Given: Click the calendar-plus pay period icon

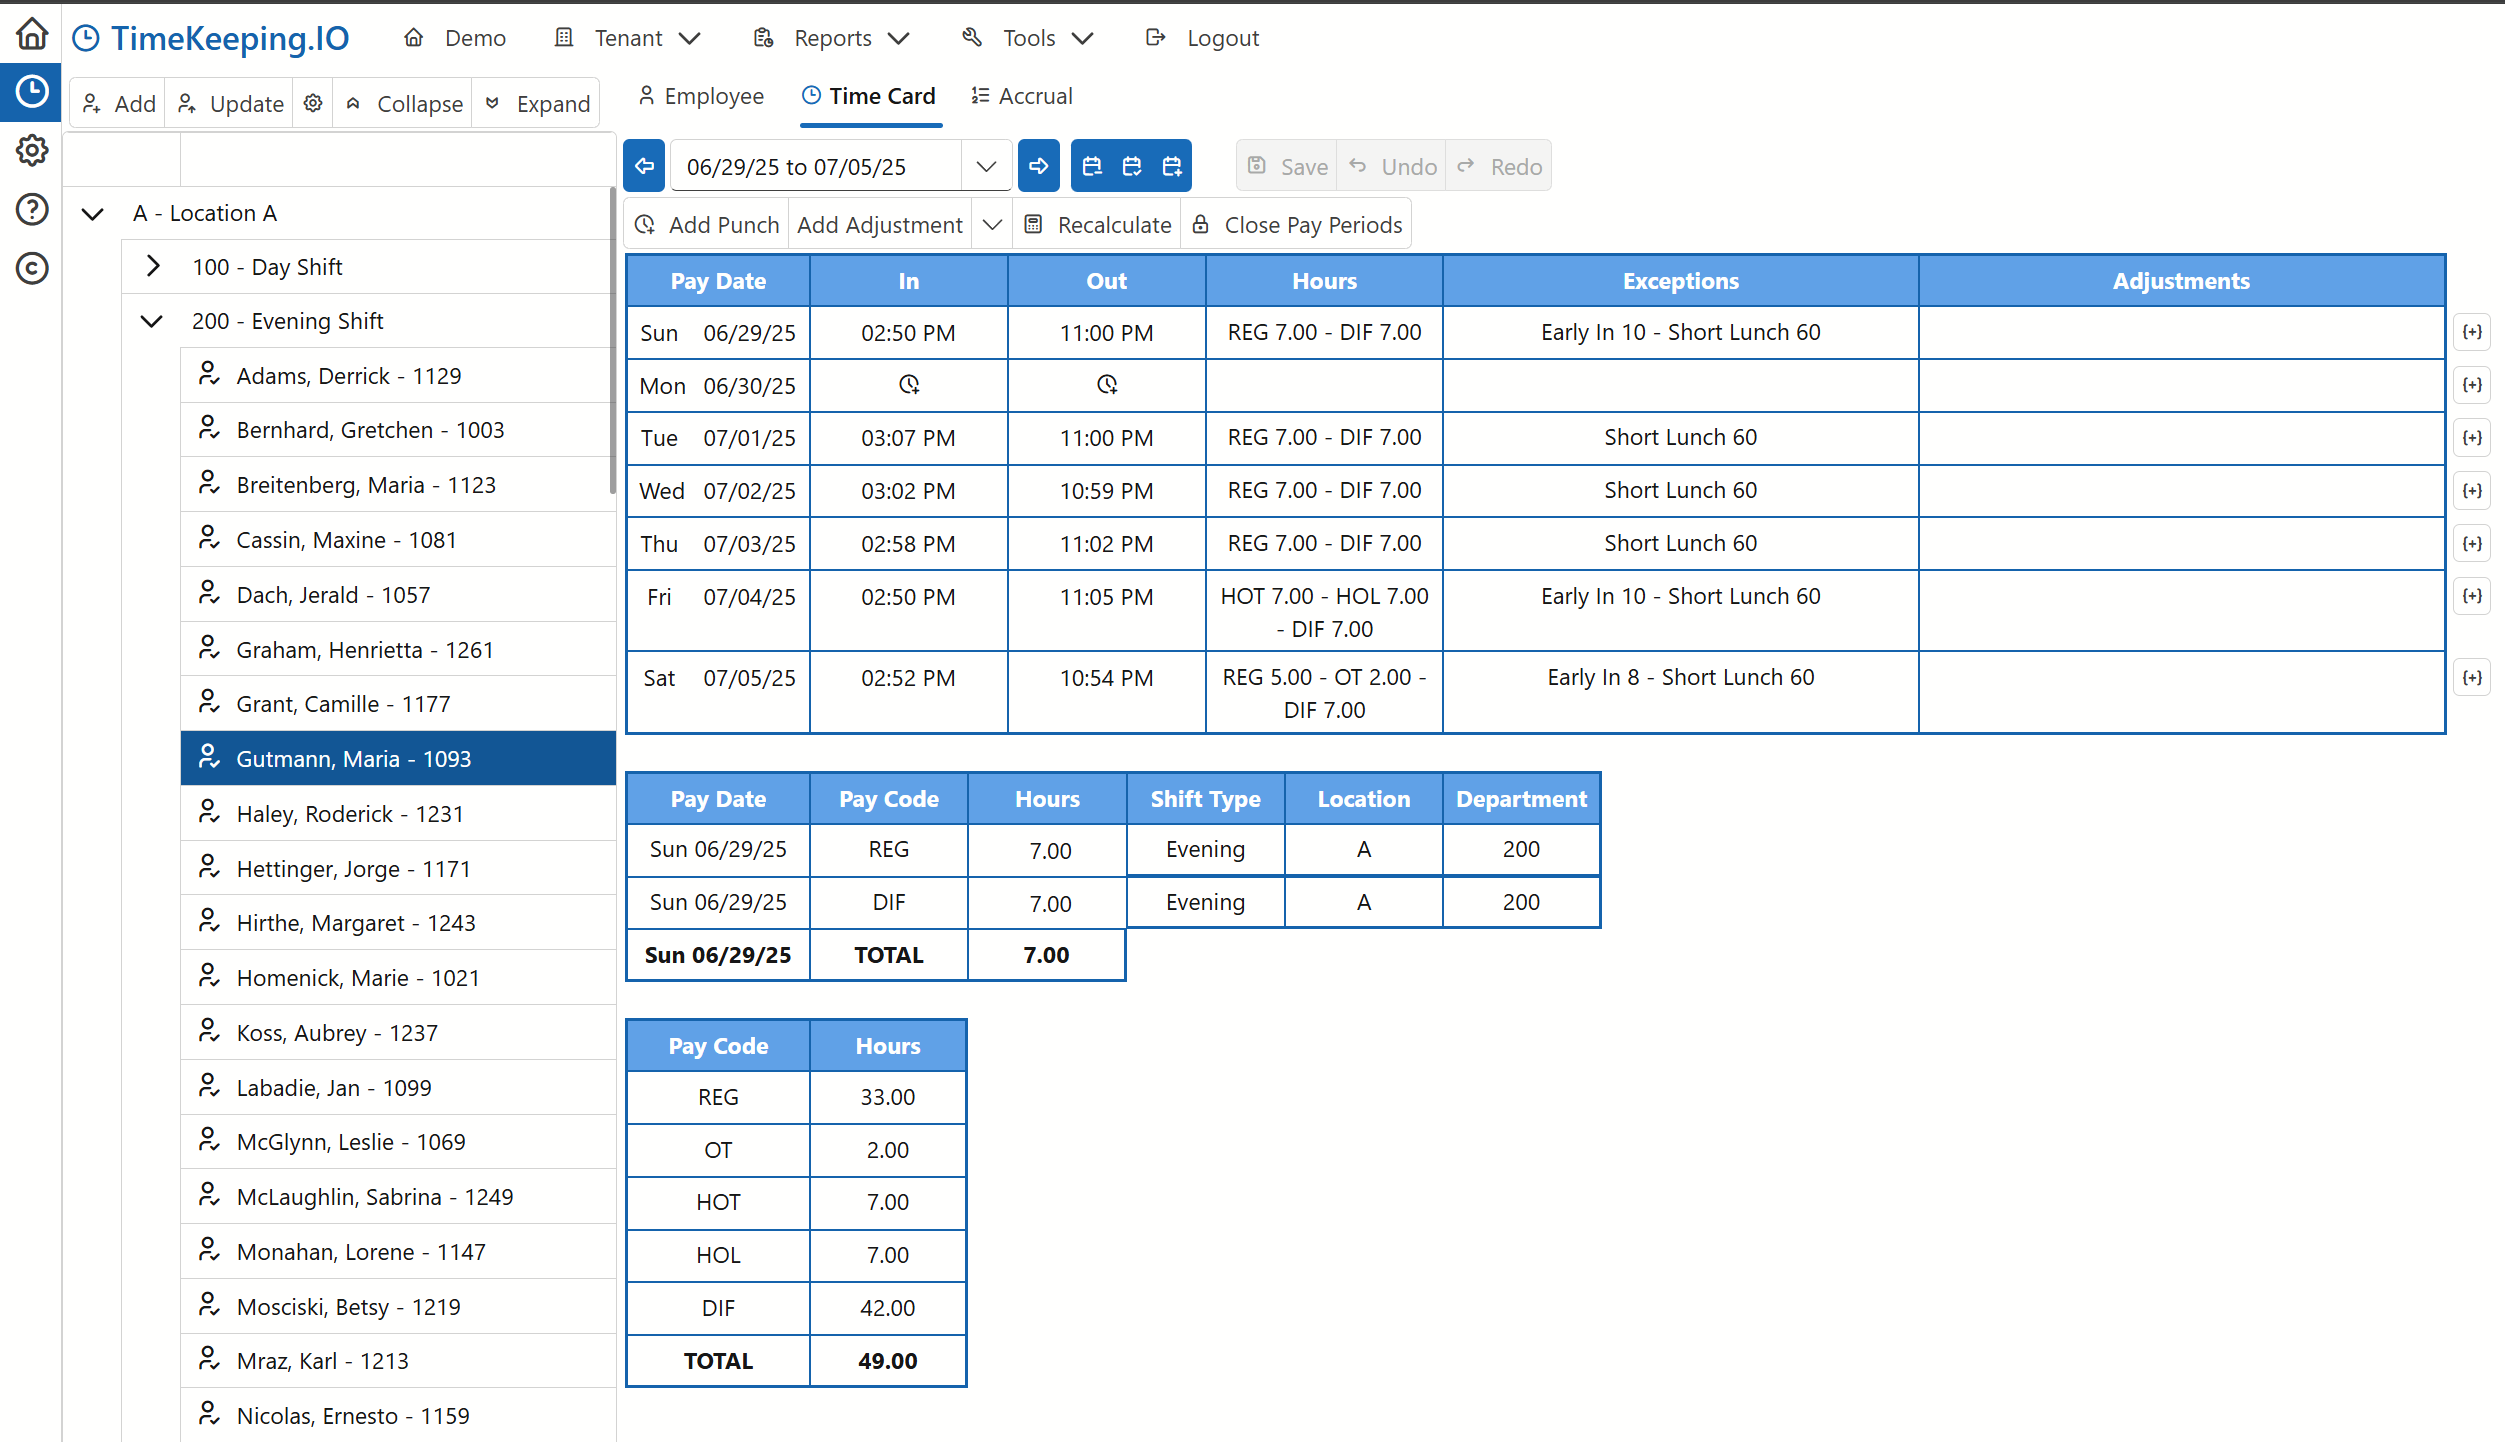Looking at the screenshot, I should pyautogui.click(x=1171, y=165).
